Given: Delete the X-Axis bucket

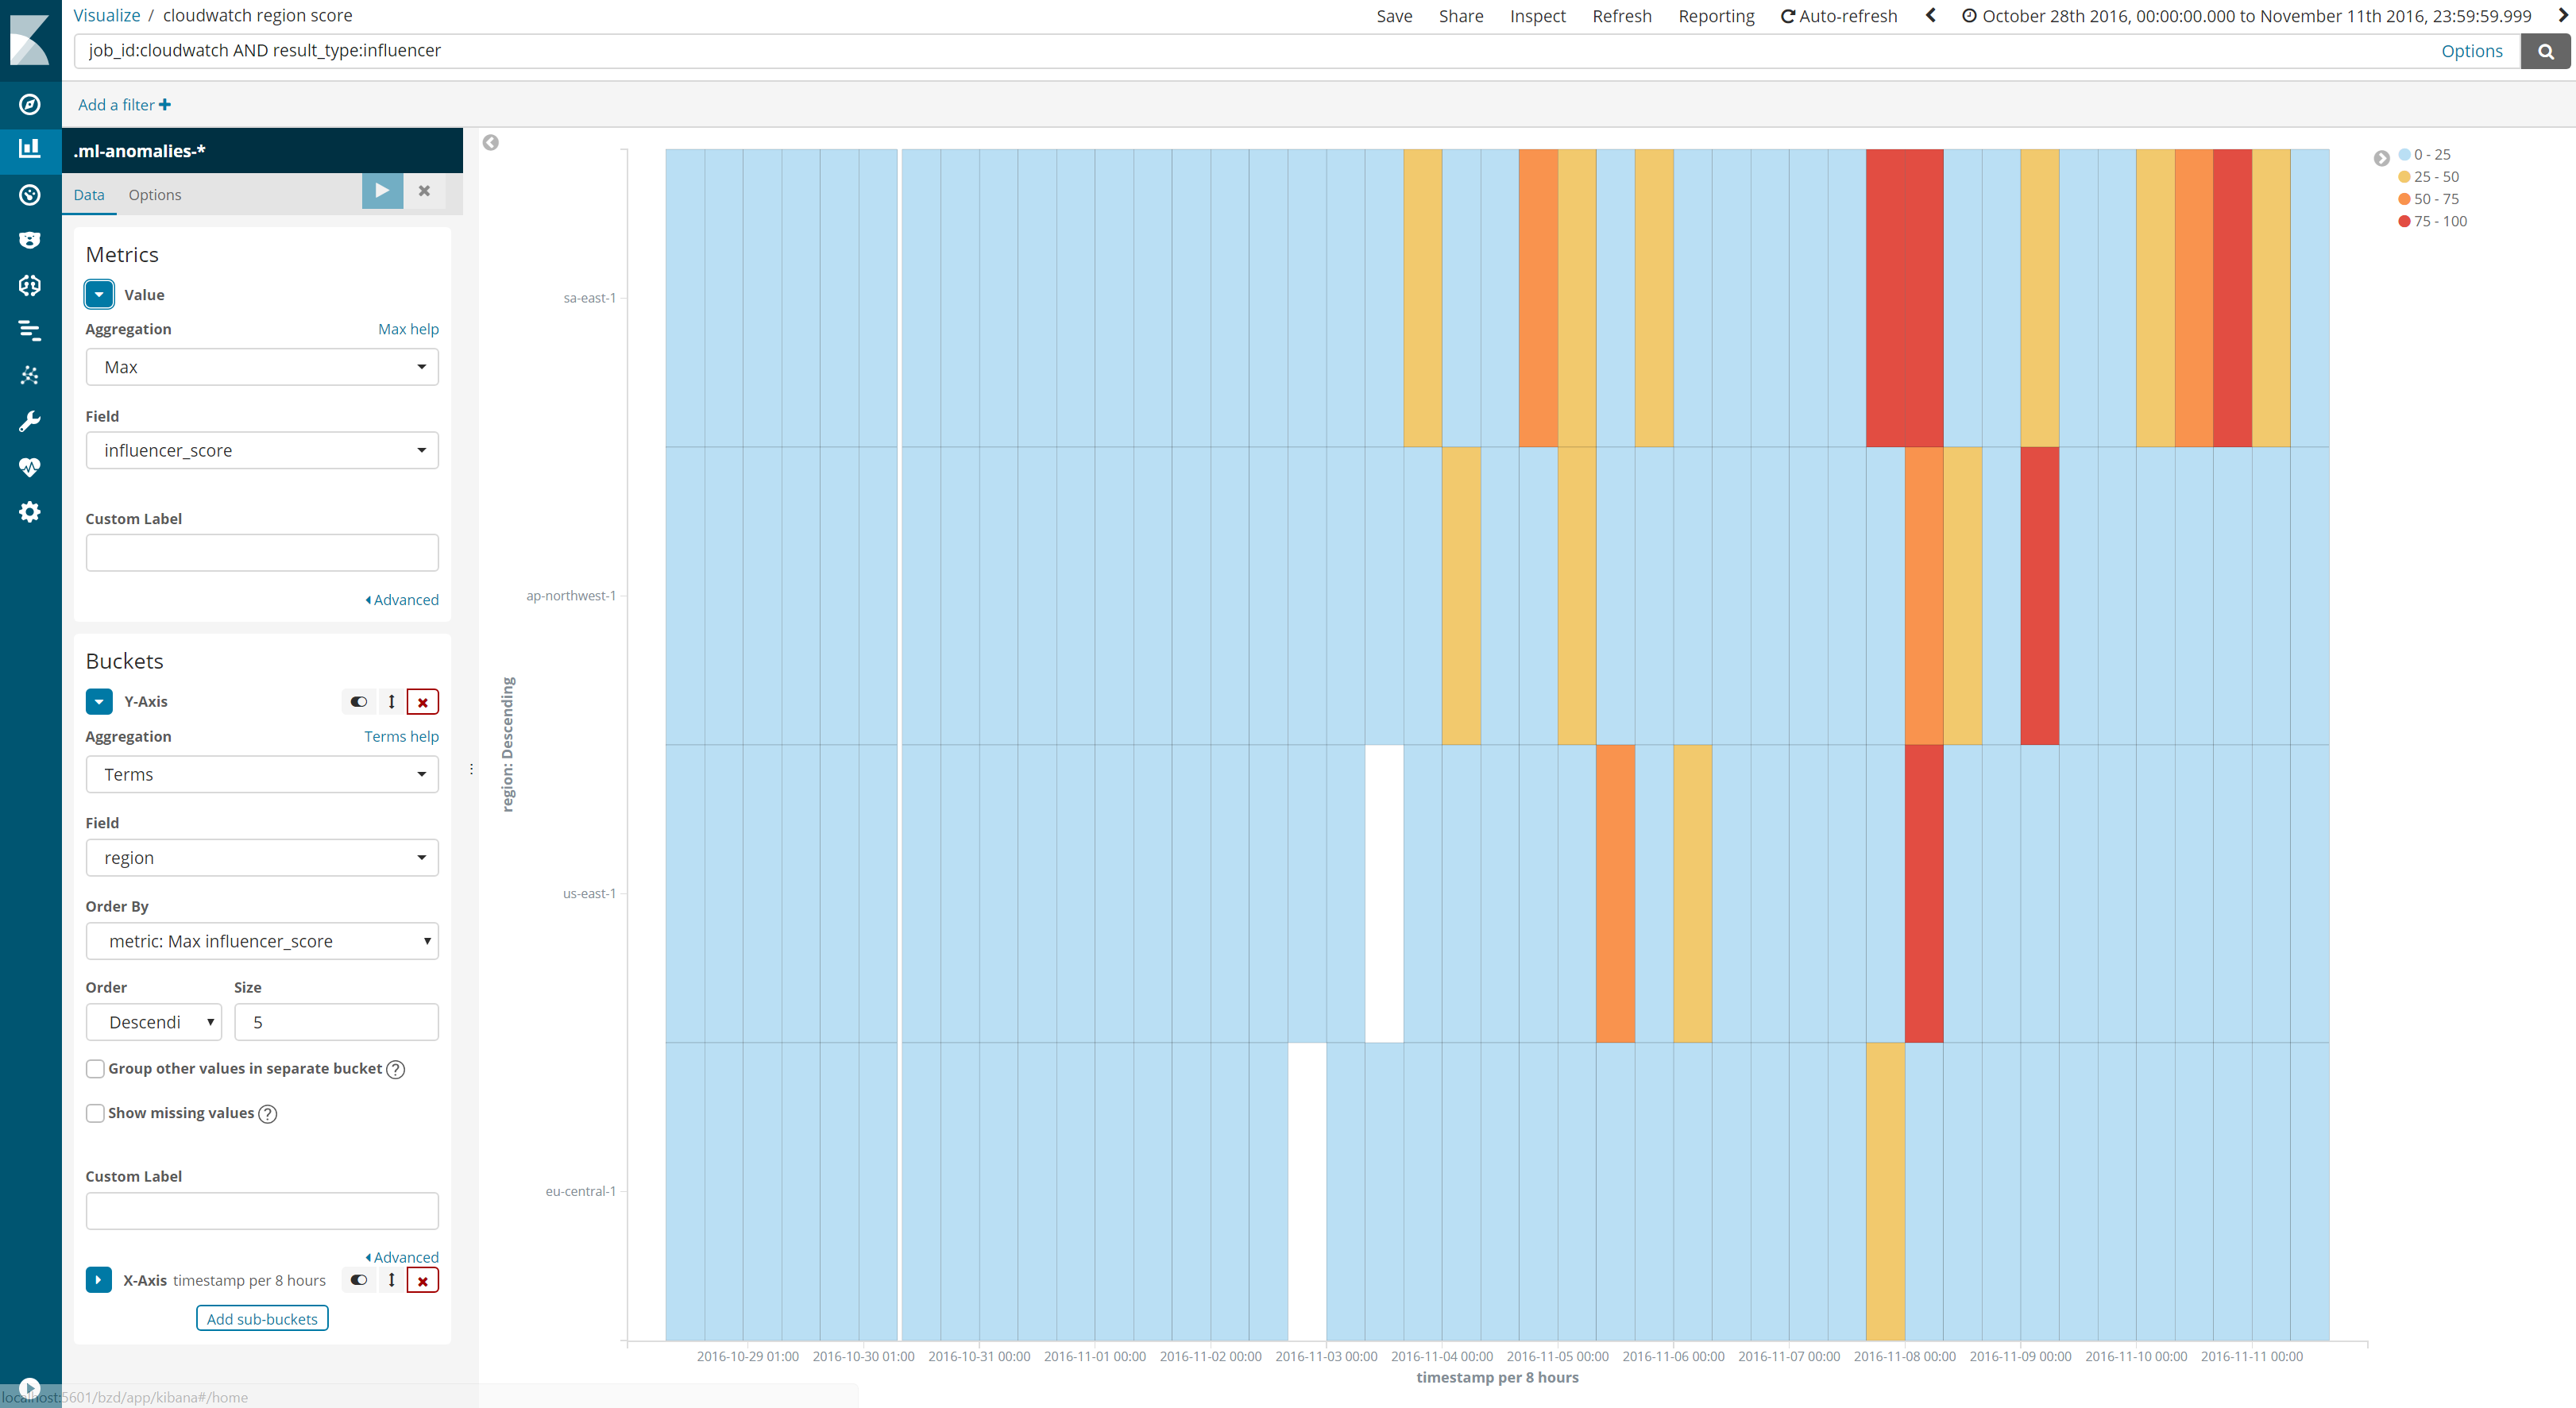Looking at the screenshot, I should (x=423, y=1281).
